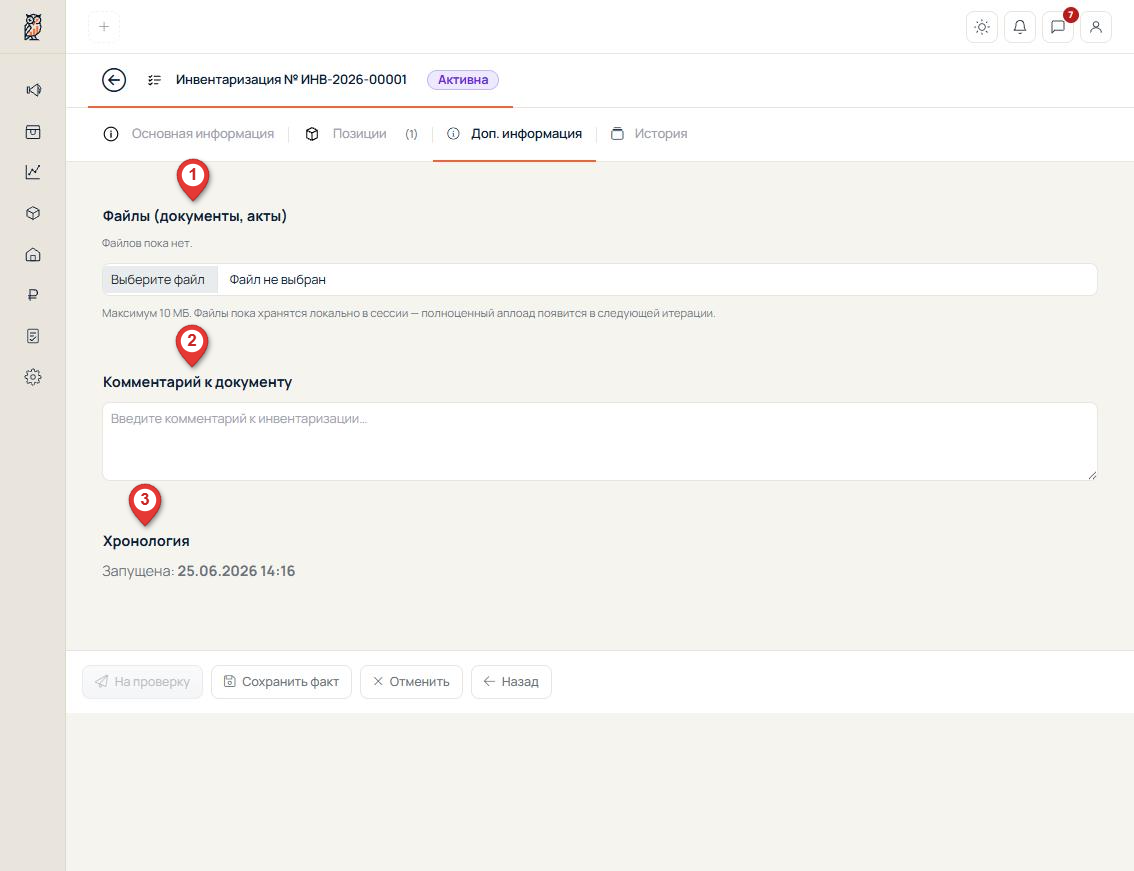The image size is (1134, 871).
Task: Click the Файлов пока нет text
Action: tap(147, 243)
